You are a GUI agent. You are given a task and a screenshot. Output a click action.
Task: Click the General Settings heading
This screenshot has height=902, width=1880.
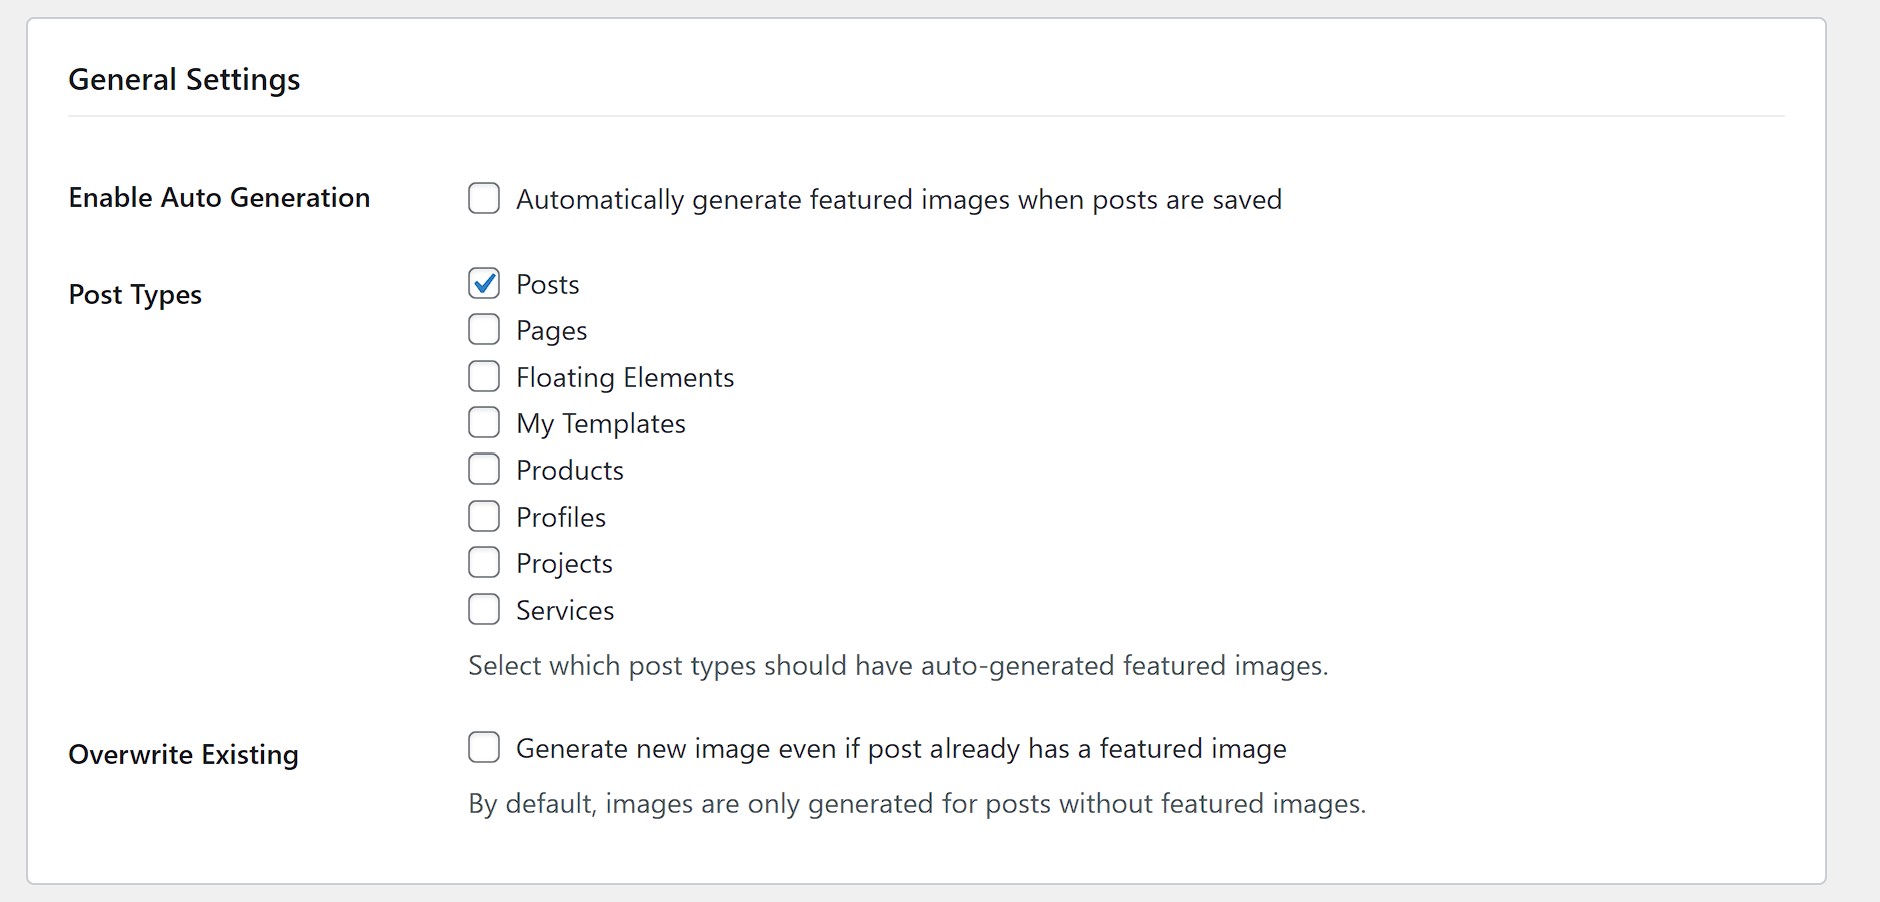click(x=184, y=79)
